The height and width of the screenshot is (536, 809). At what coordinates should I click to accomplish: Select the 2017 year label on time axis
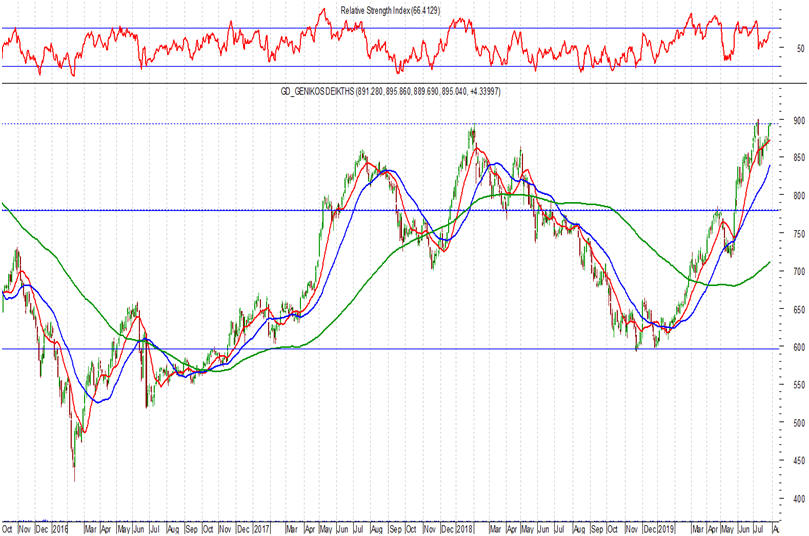[262, 529]
